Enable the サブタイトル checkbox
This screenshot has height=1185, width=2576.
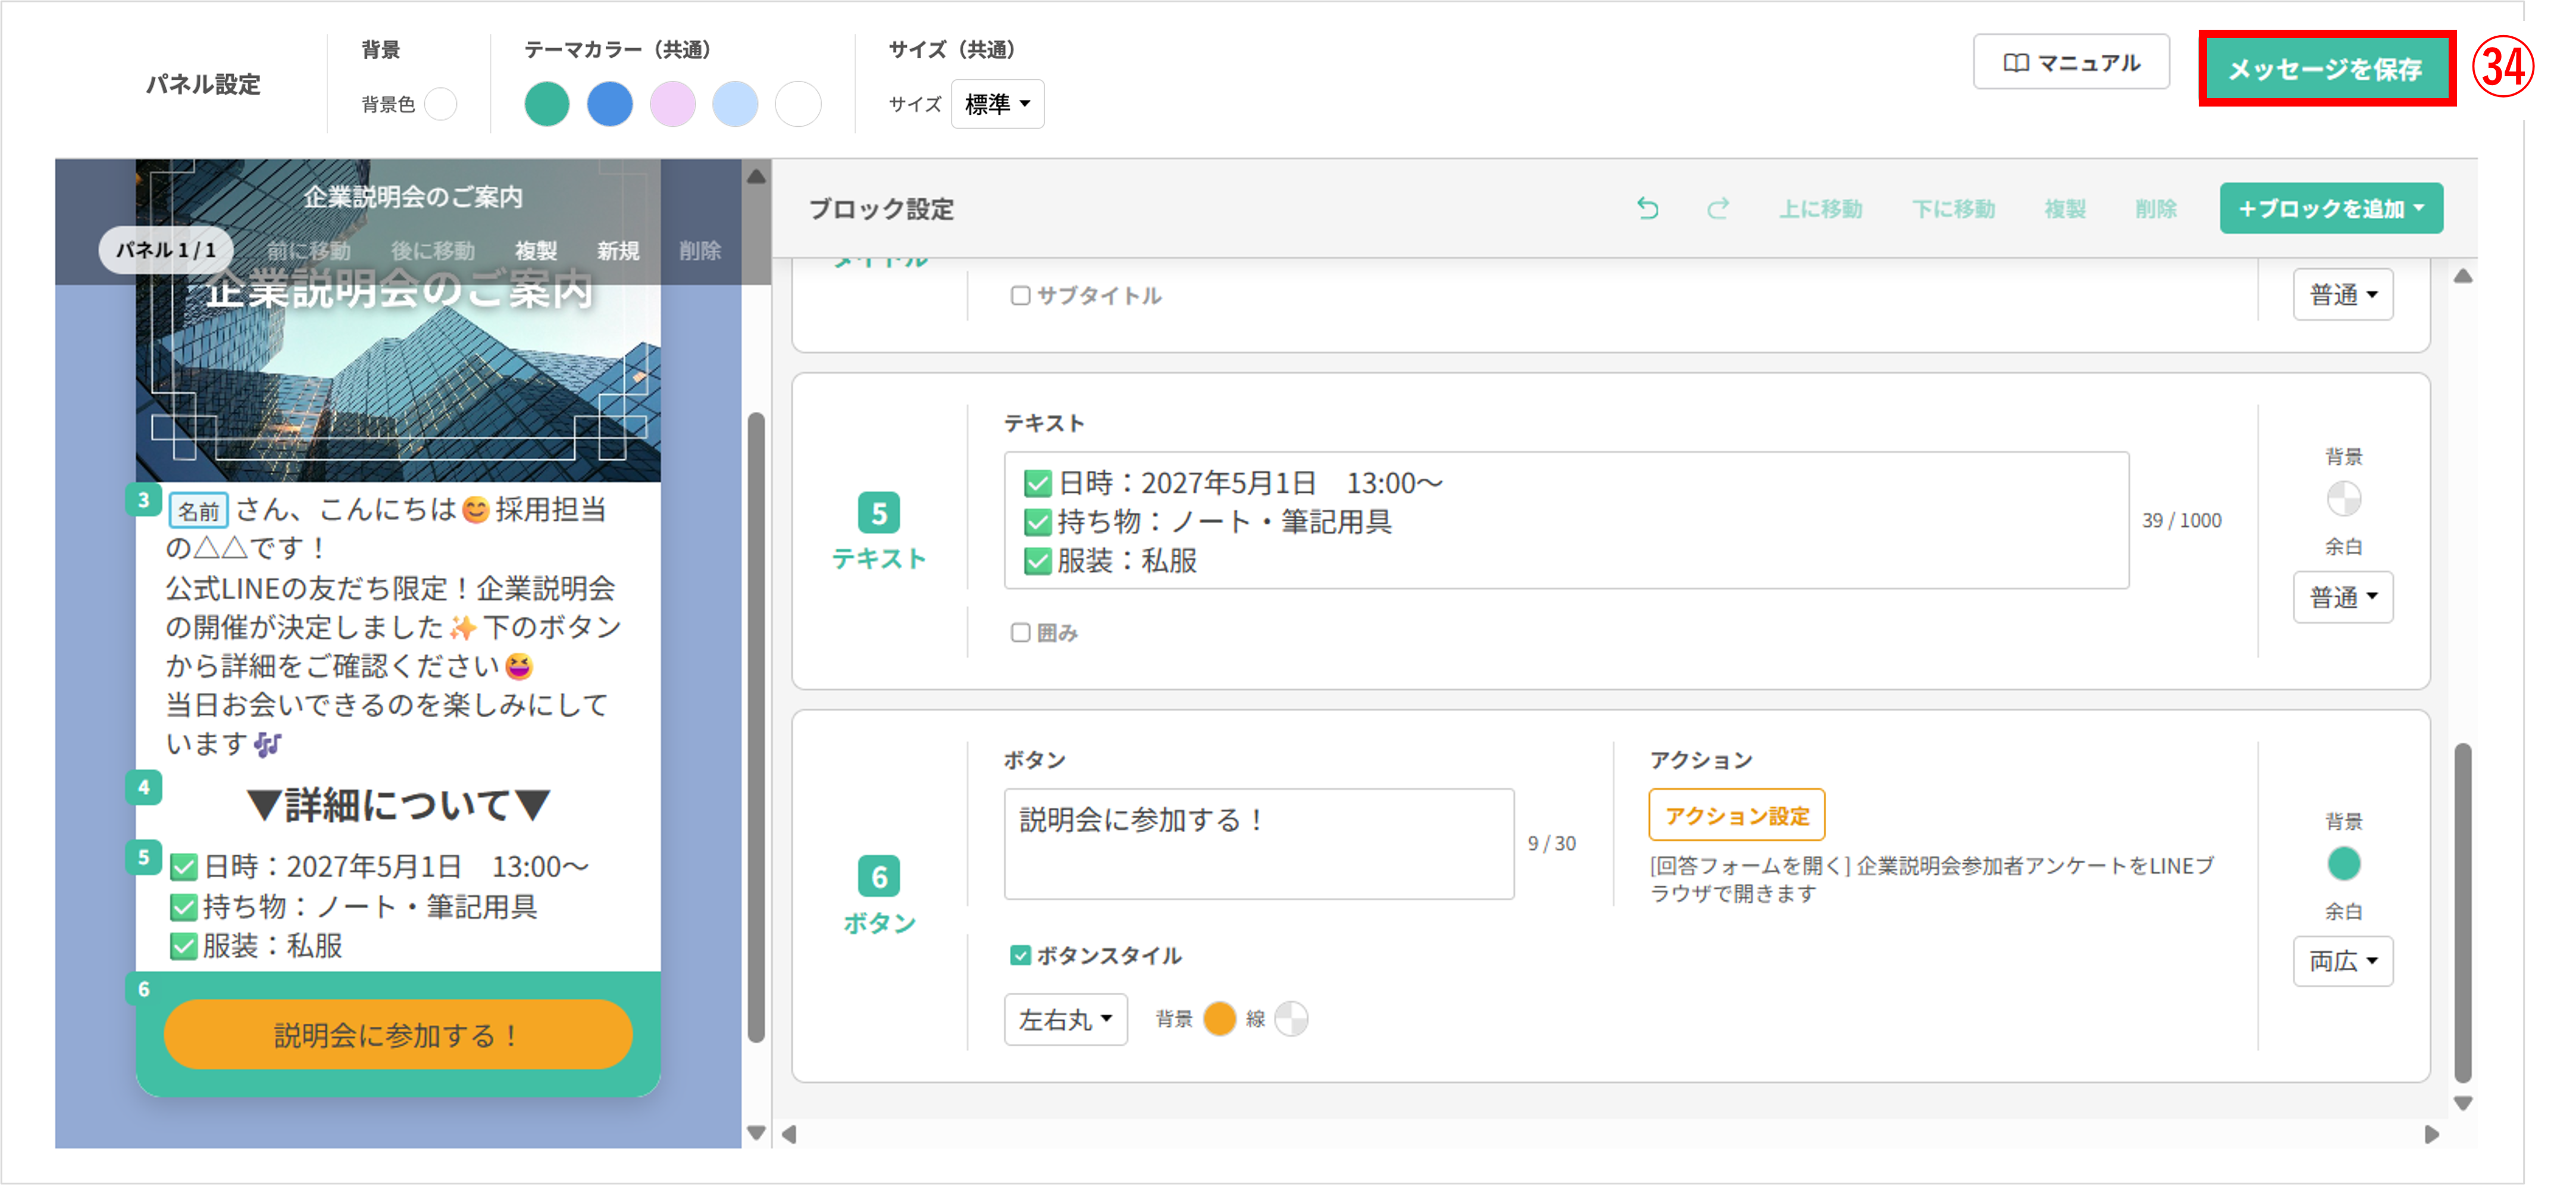(x=1020, y=295)
